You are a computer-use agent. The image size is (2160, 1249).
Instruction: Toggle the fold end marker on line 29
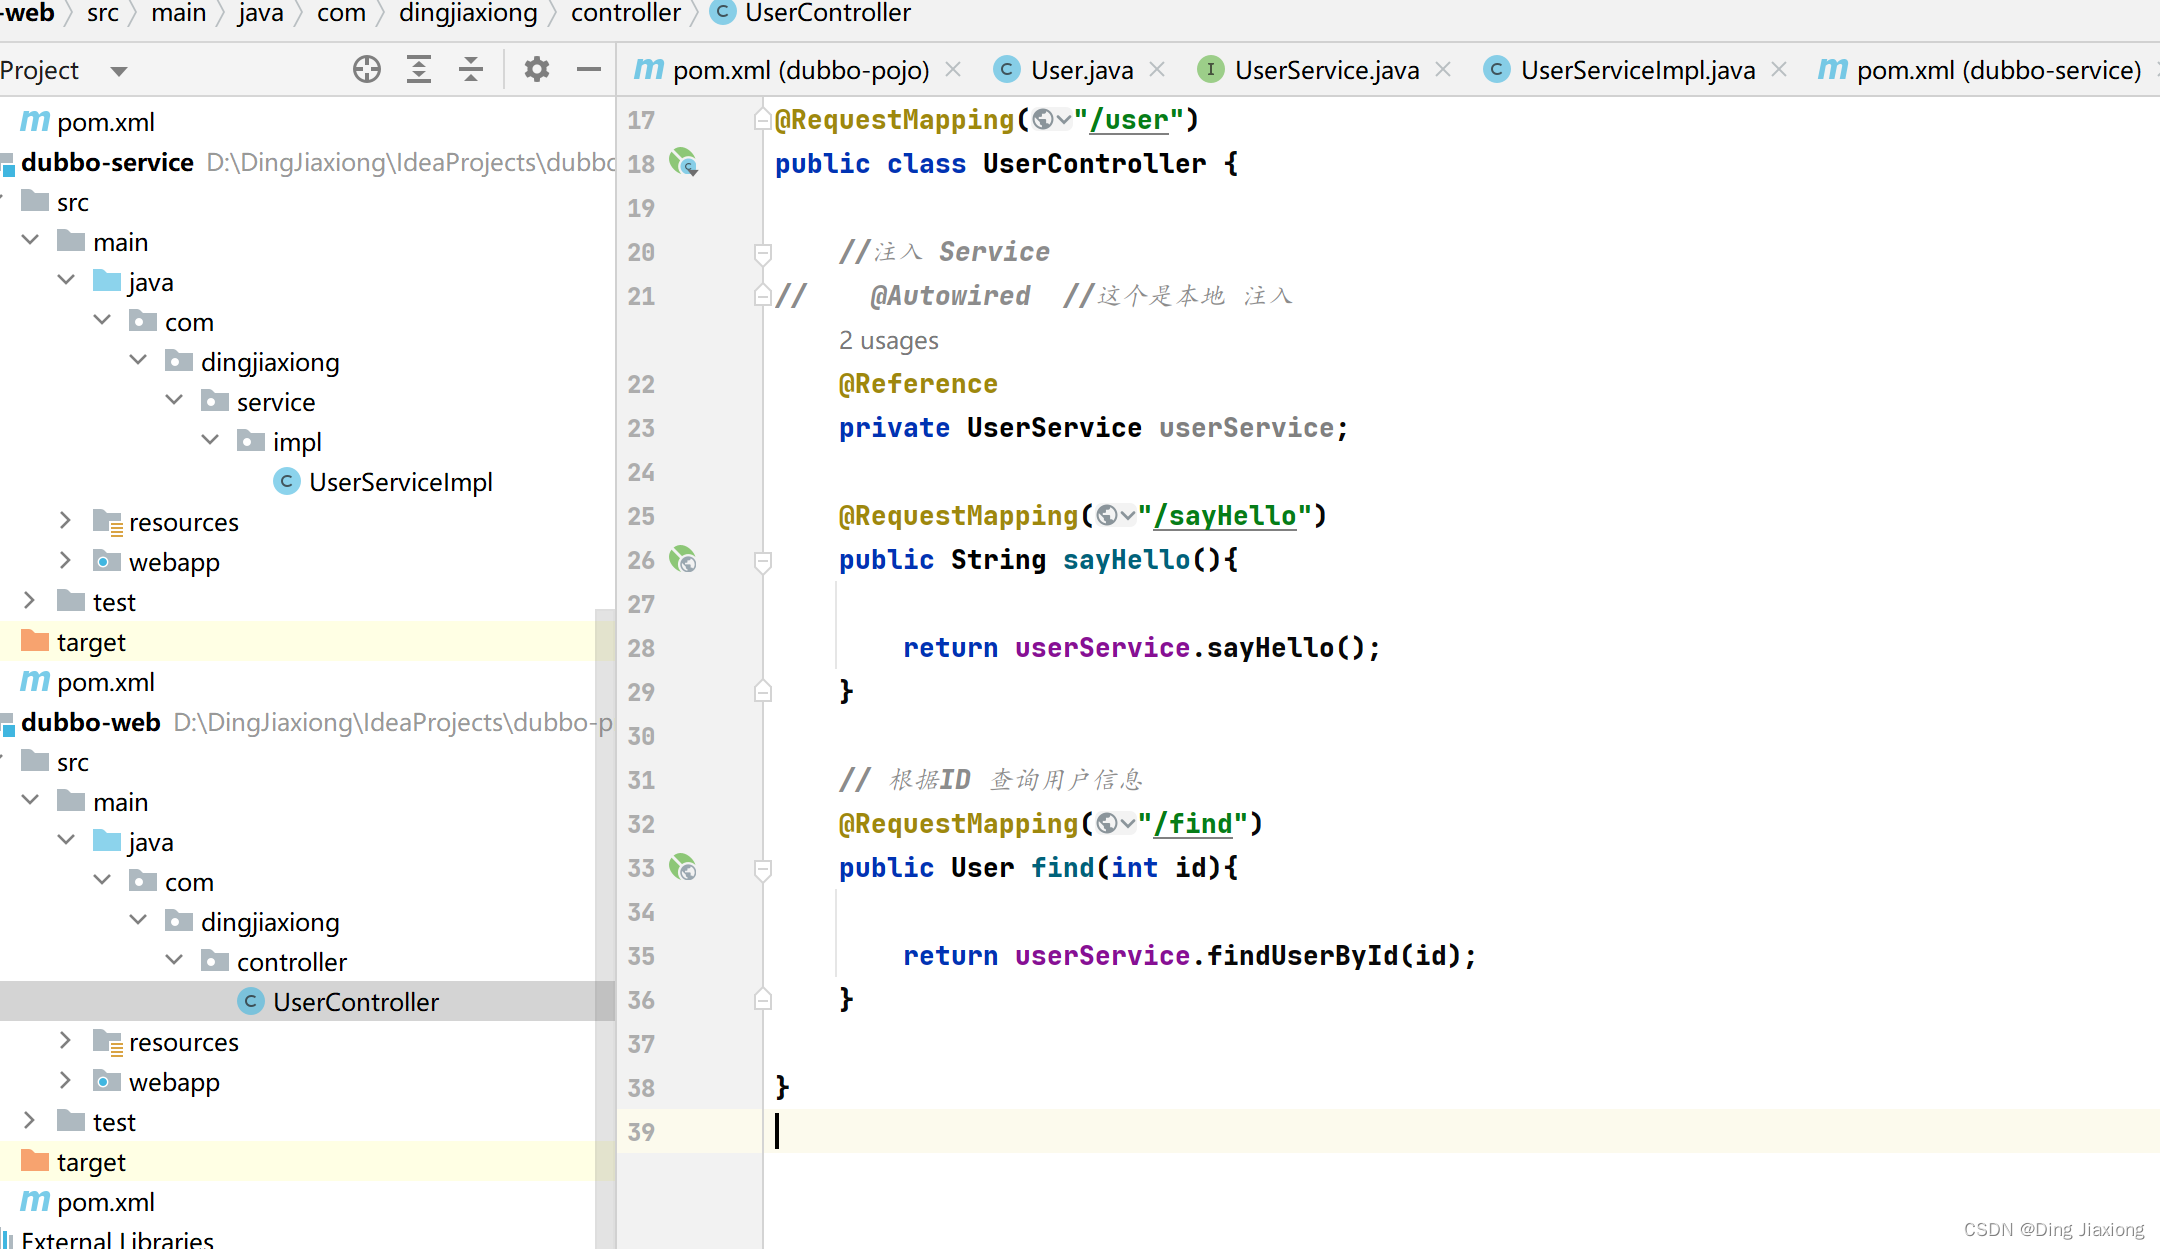click(x=762, y=691)
